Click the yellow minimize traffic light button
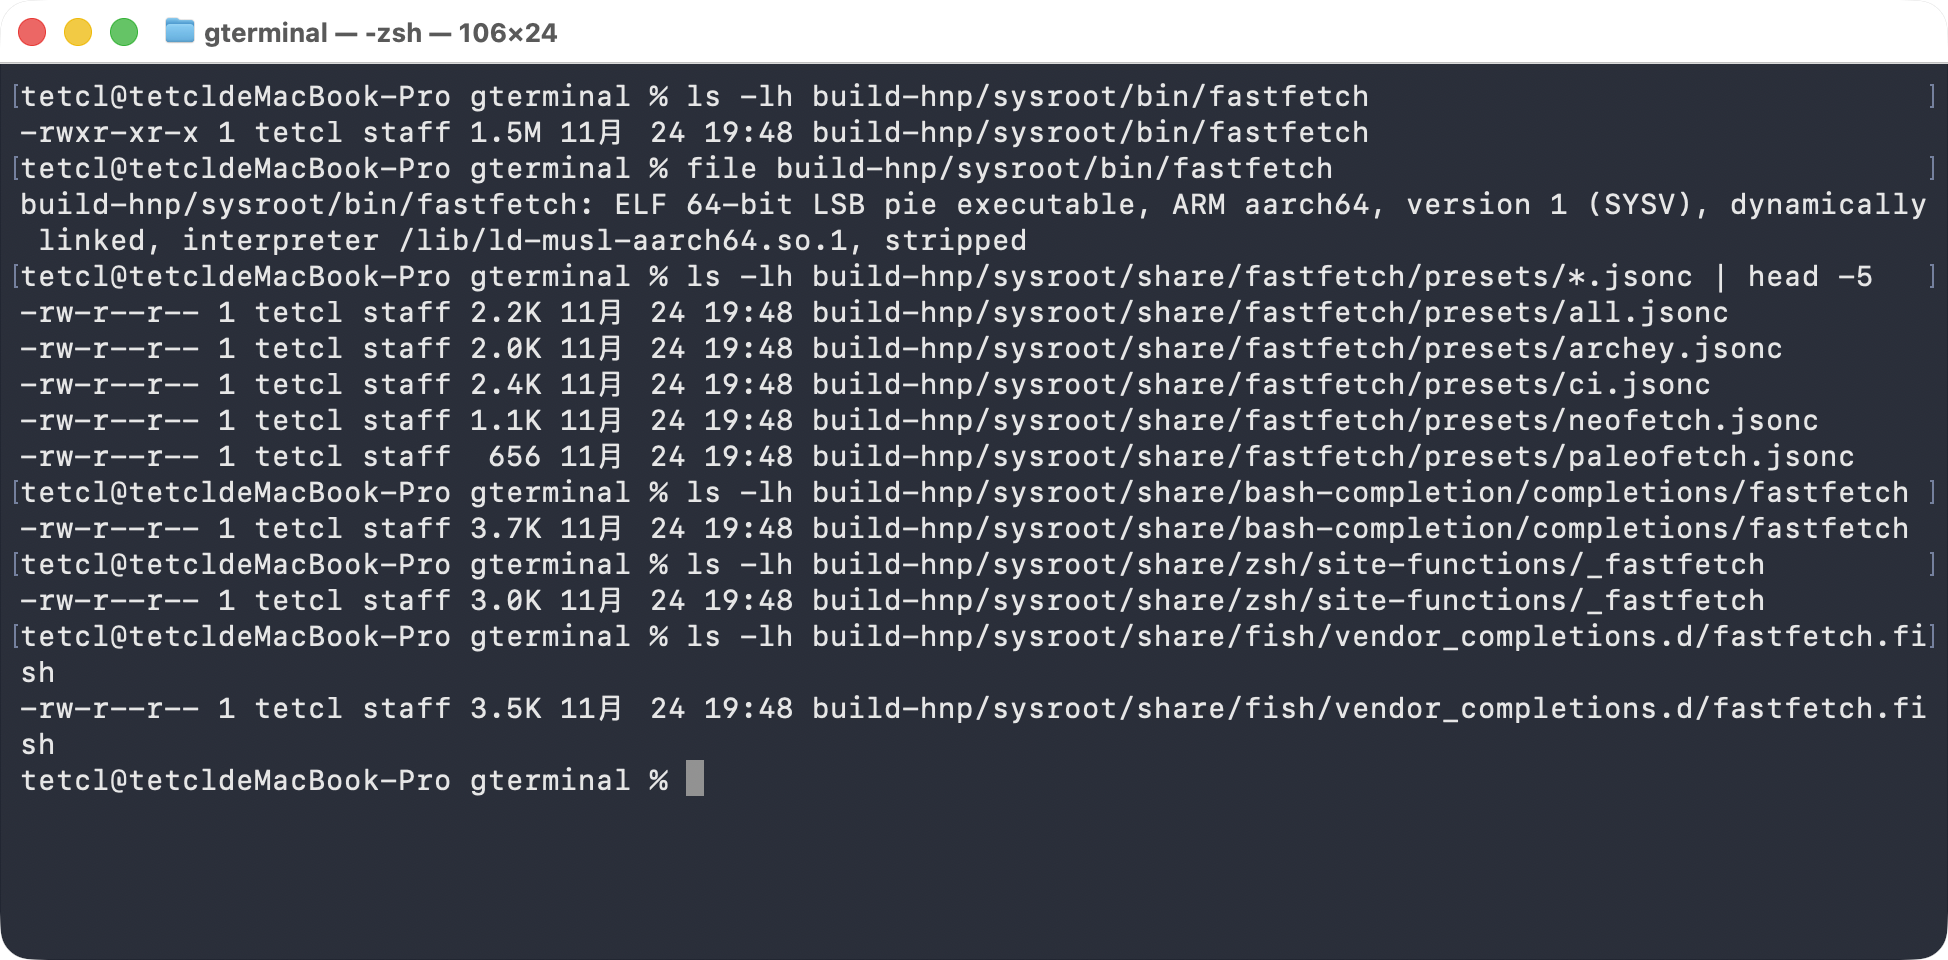1948x960 pixels. point(78,32)
